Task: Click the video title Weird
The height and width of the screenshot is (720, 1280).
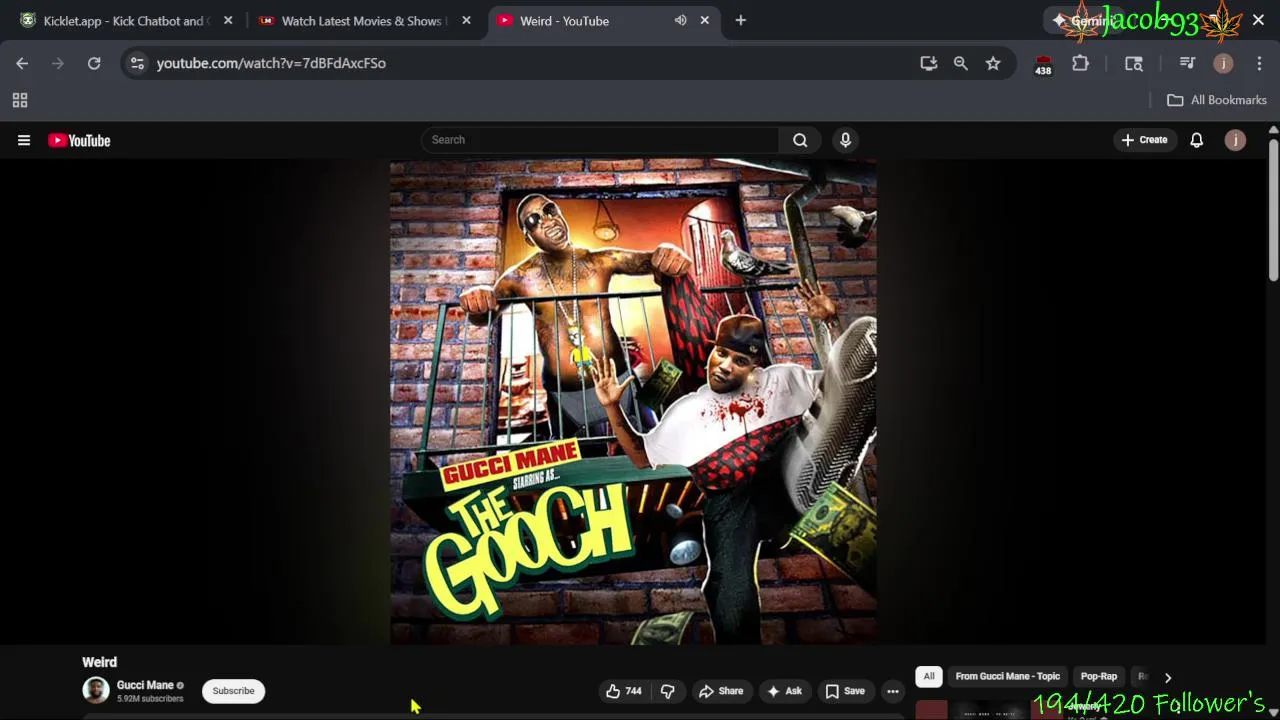Action: 99,662
